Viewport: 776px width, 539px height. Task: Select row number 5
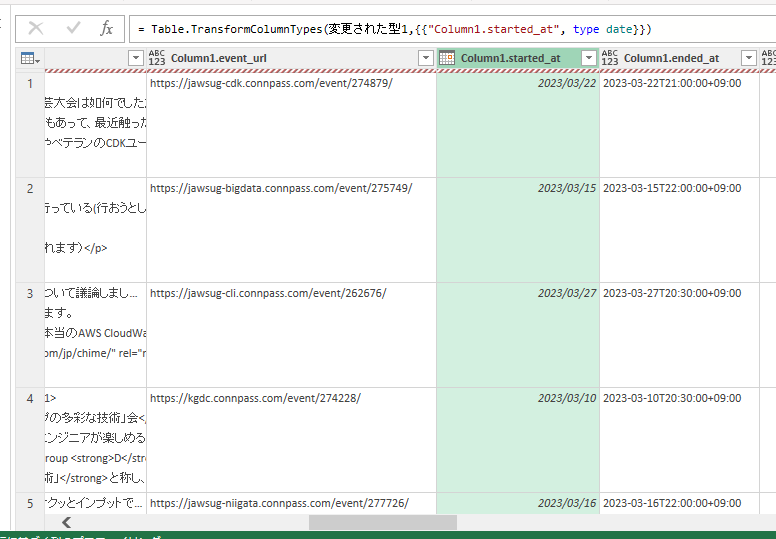(30, 503)
